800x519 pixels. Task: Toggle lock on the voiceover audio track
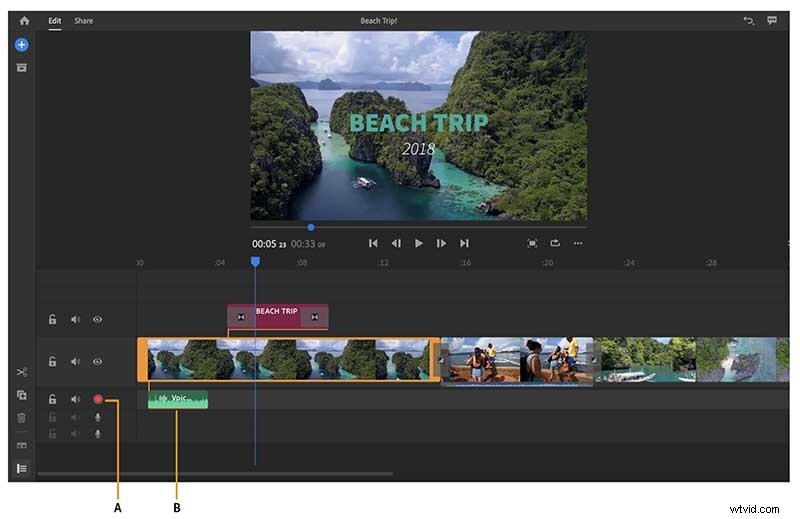pos(53,399)
